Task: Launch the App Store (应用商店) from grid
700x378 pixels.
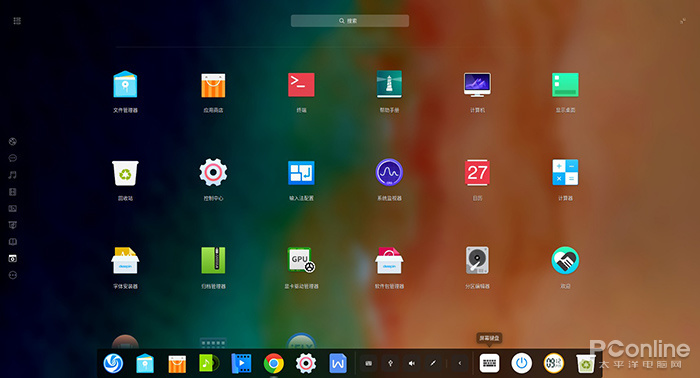Action: tap(213, 85)
